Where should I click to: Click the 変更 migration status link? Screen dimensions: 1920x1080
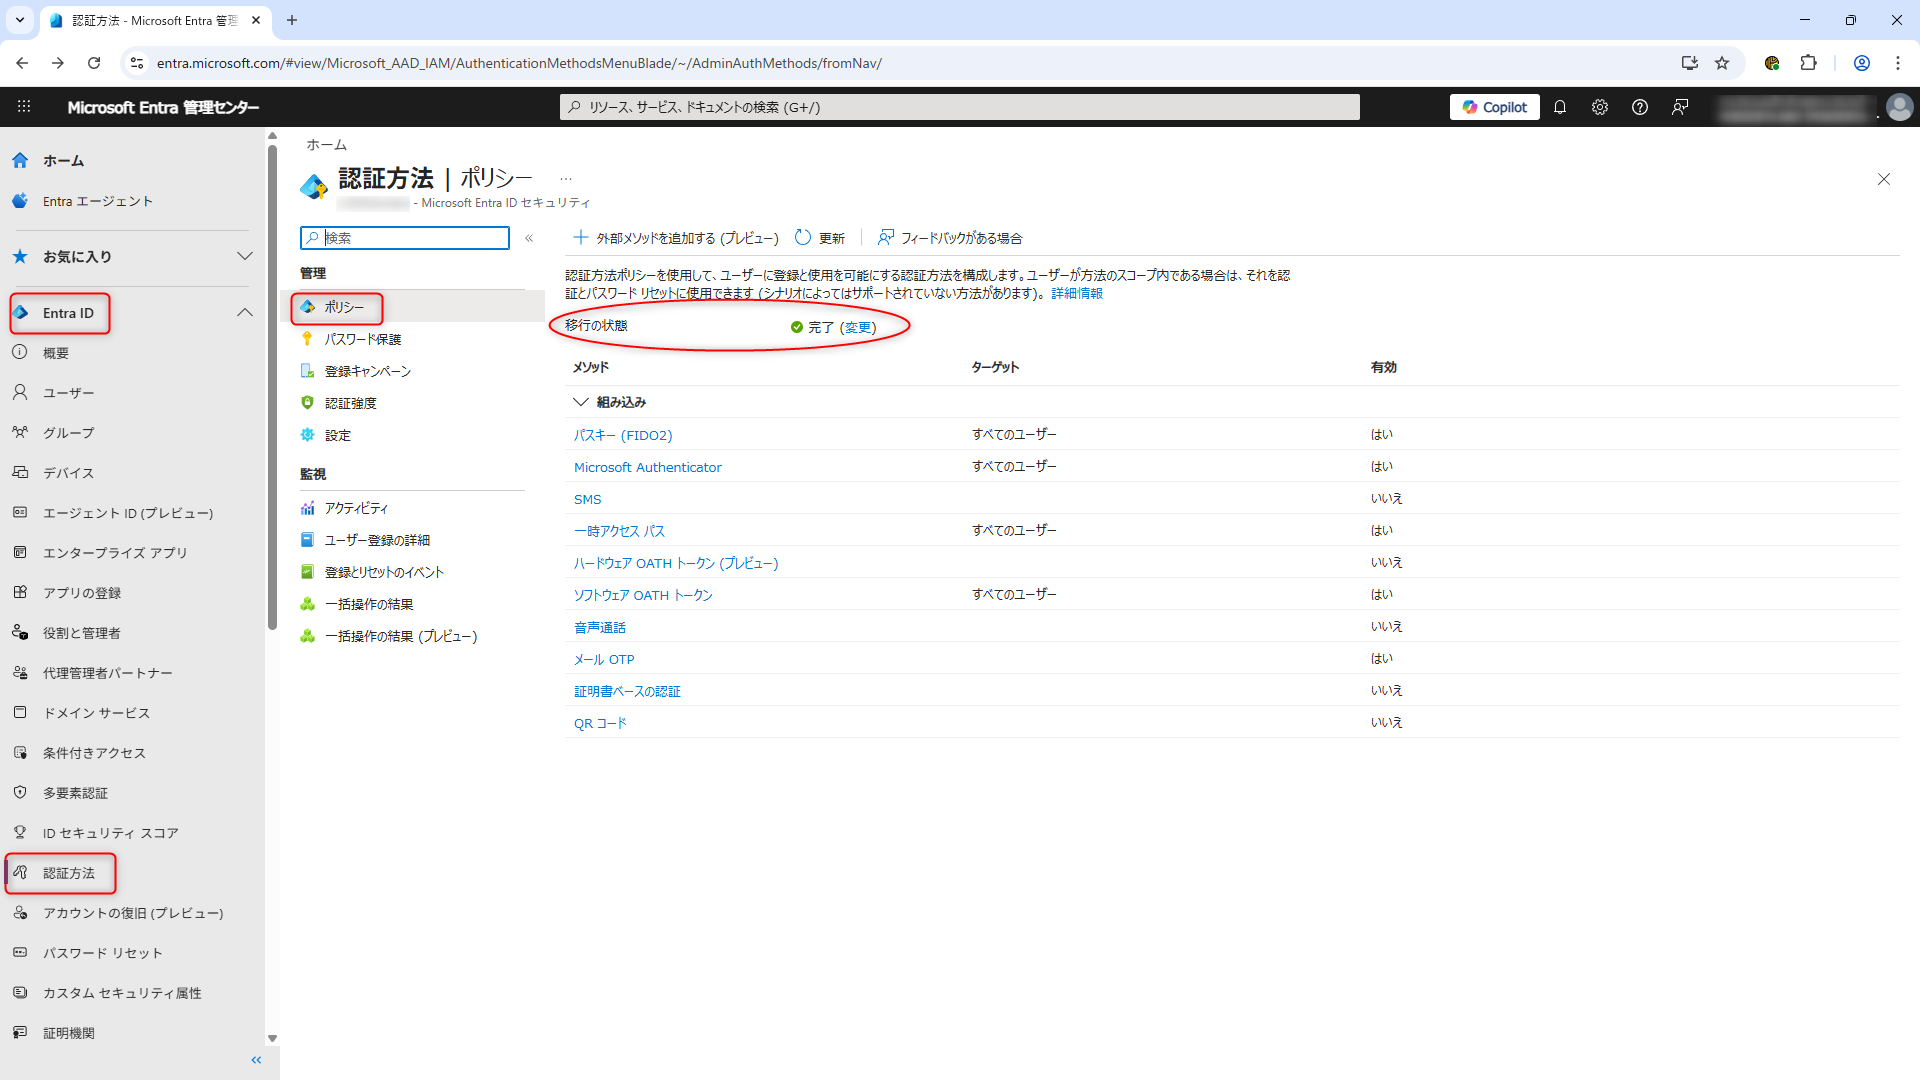pyautogui.click(x=858, y=327)
